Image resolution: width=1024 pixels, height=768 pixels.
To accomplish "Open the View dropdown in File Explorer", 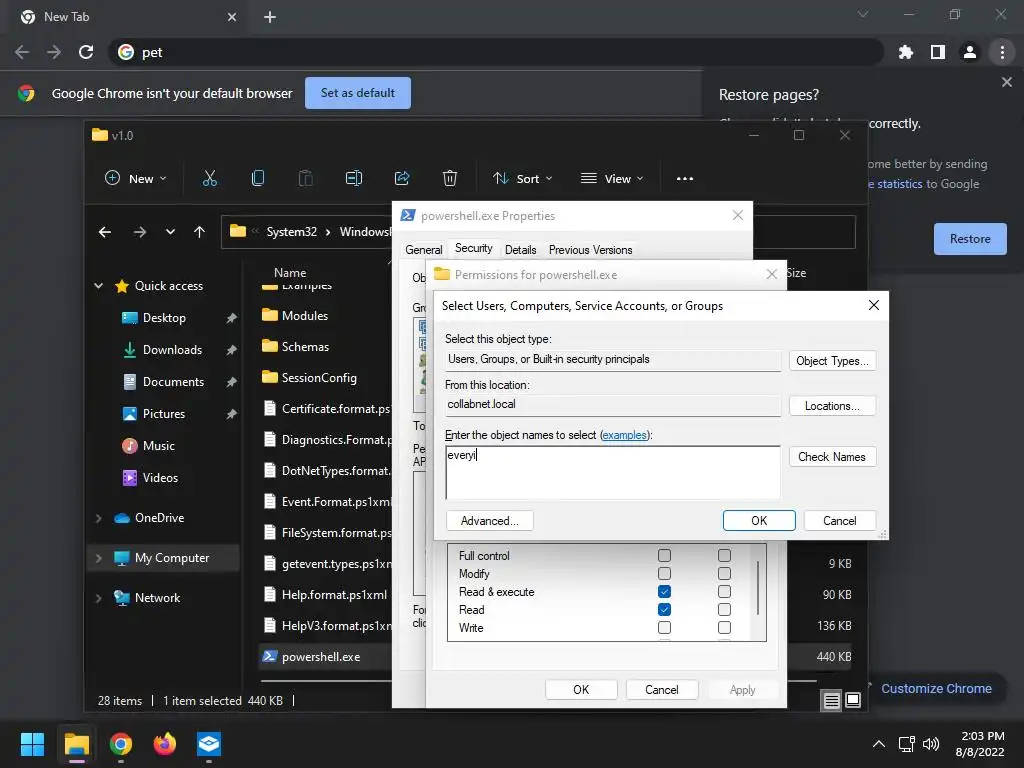I will coord(612,178).
